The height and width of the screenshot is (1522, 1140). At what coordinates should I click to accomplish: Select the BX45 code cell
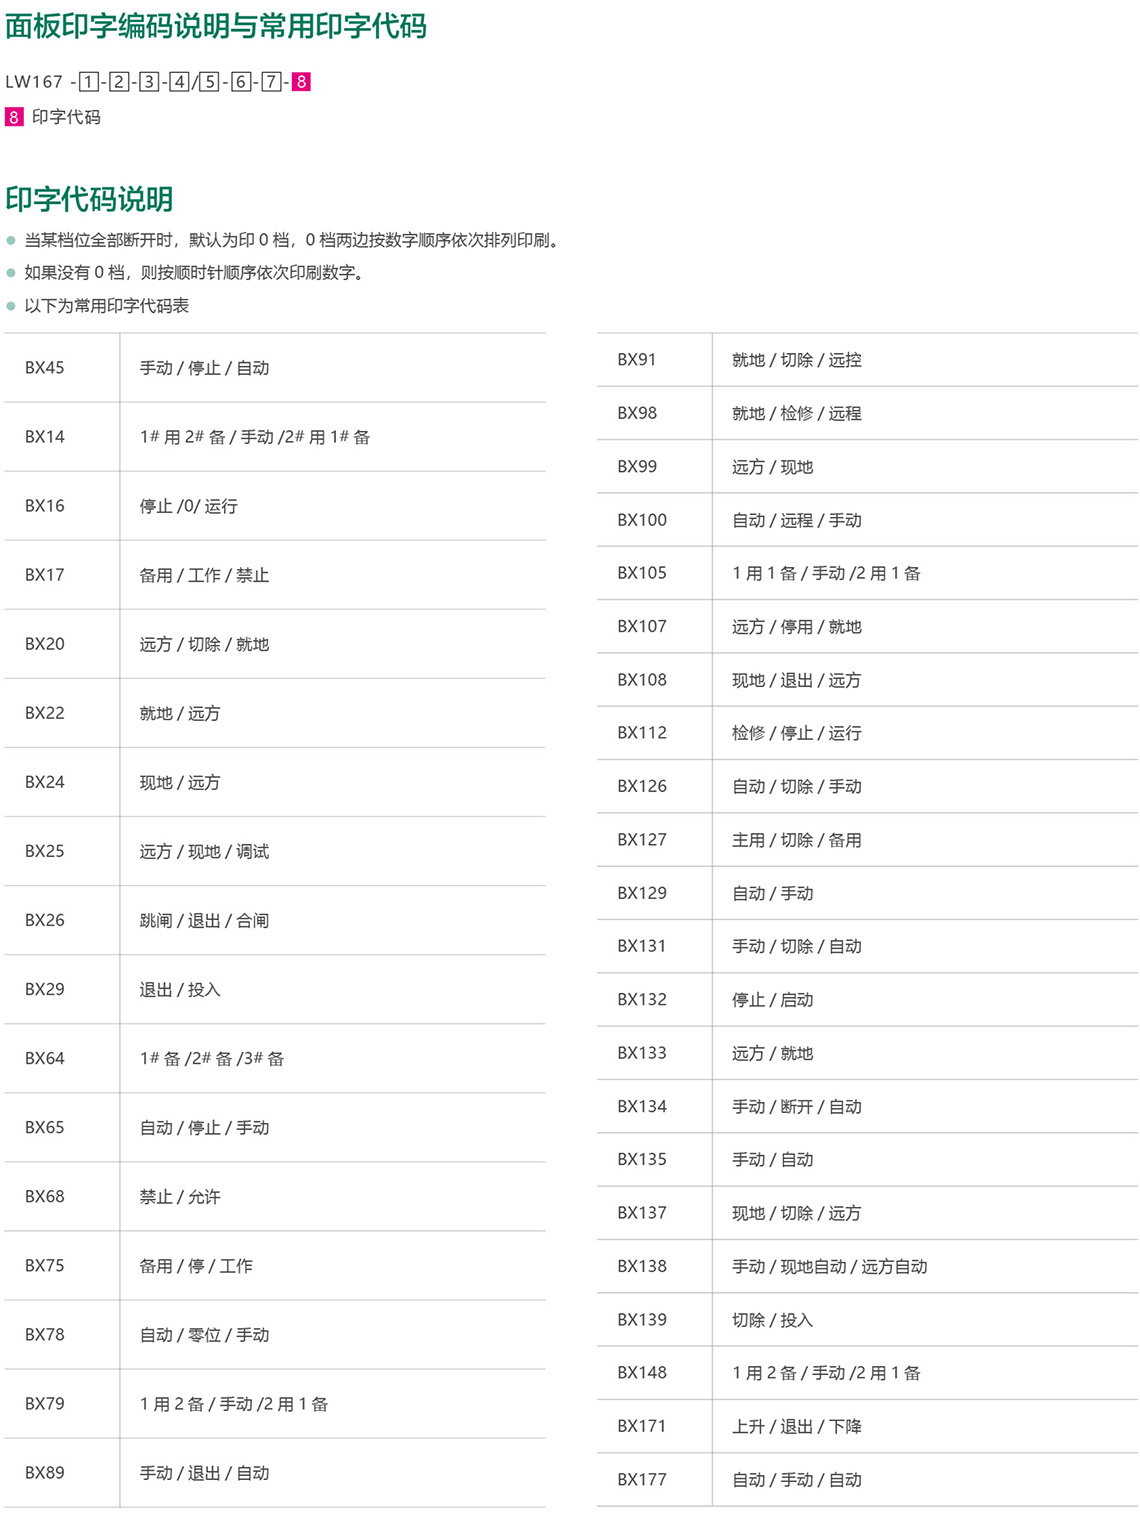click(45, 368)
